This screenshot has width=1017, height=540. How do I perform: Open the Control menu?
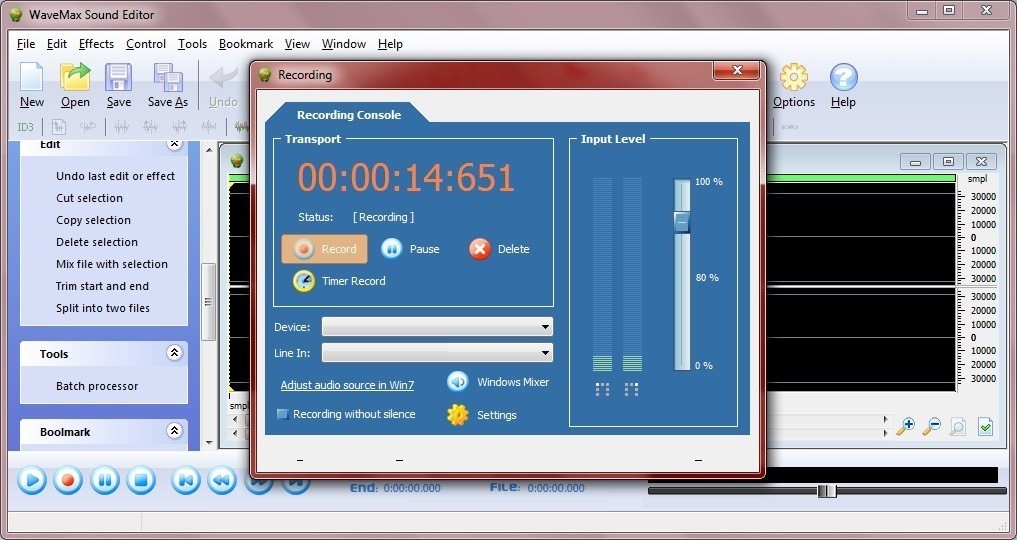(x=146, y=44)
